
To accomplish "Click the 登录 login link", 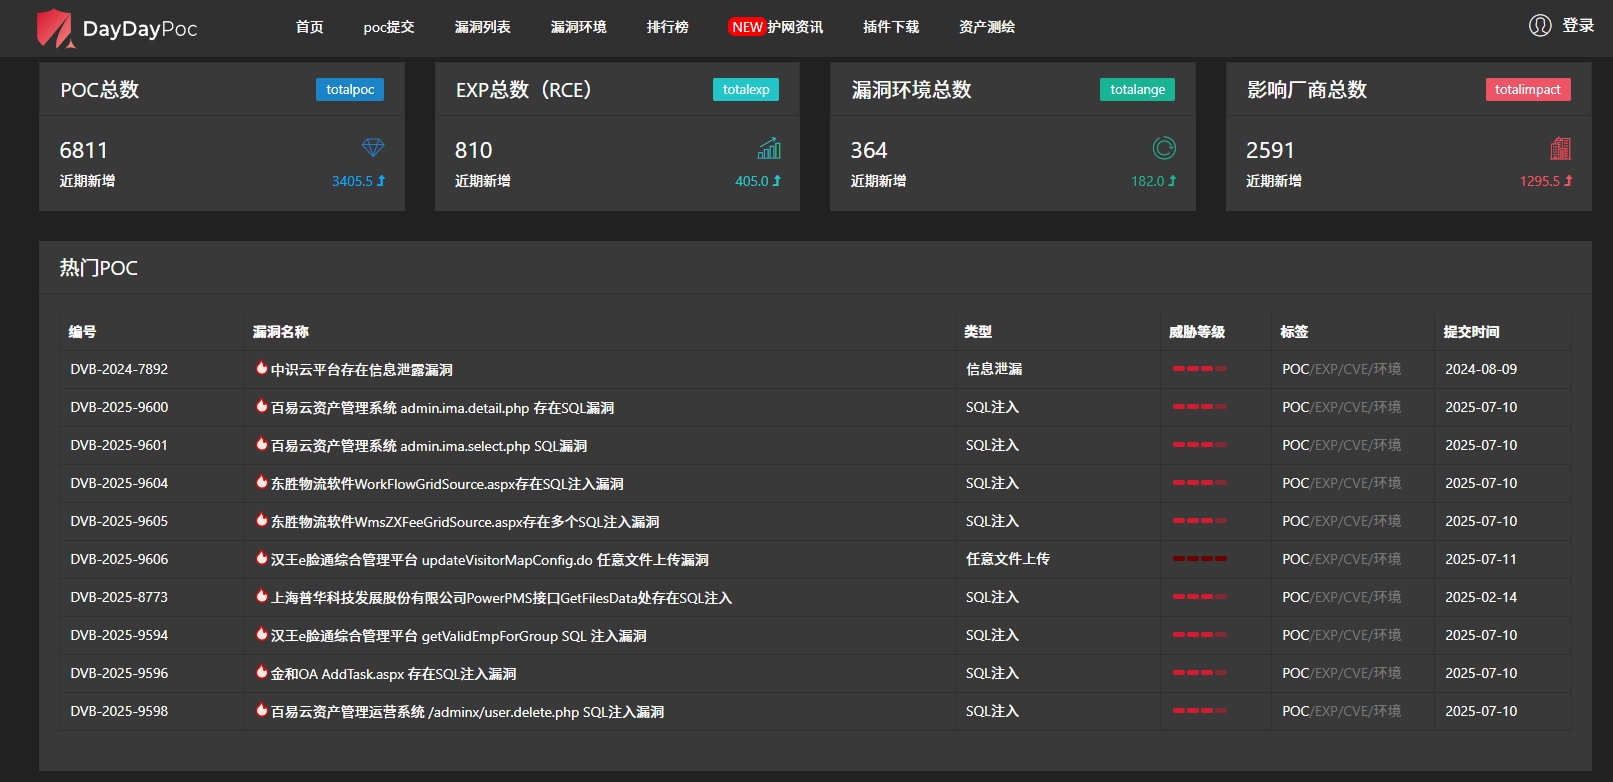I will tap(1578, 26).
